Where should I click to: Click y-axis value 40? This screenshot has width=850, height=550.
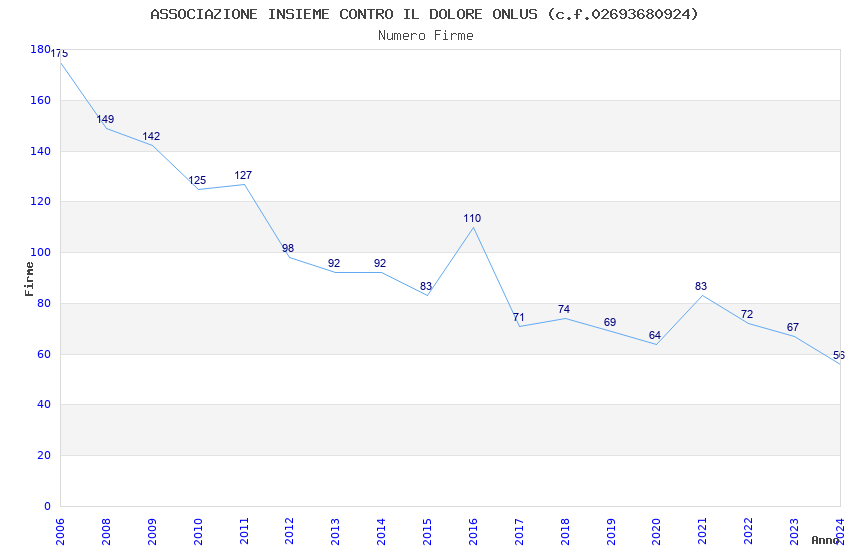pyautogui.click(x=44, y=404)
